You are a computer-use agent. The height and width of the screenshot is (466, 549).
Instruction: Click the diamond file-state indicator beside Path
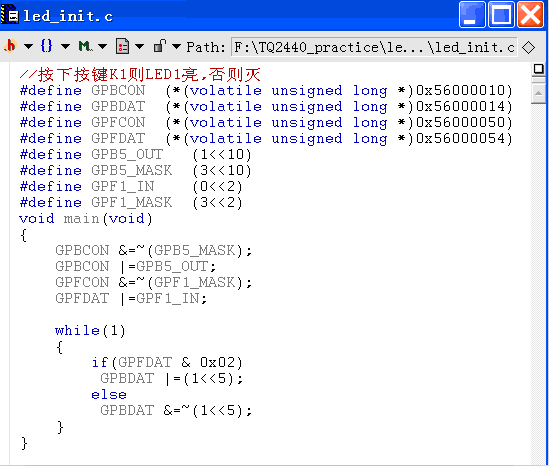[528, 47]
